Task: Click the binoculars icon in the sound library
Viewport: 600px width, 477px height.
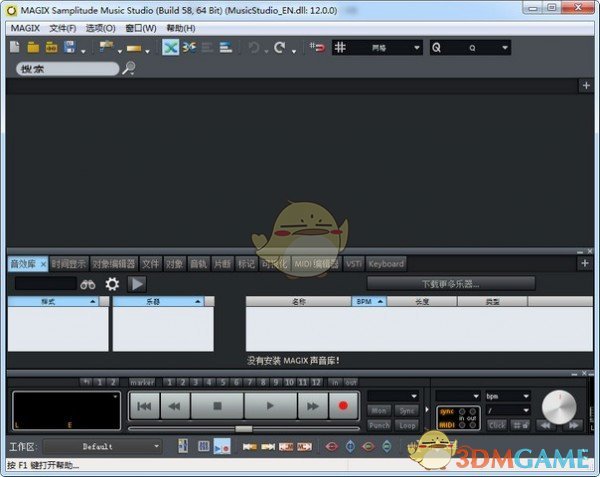Action: [x=88, y=284]
